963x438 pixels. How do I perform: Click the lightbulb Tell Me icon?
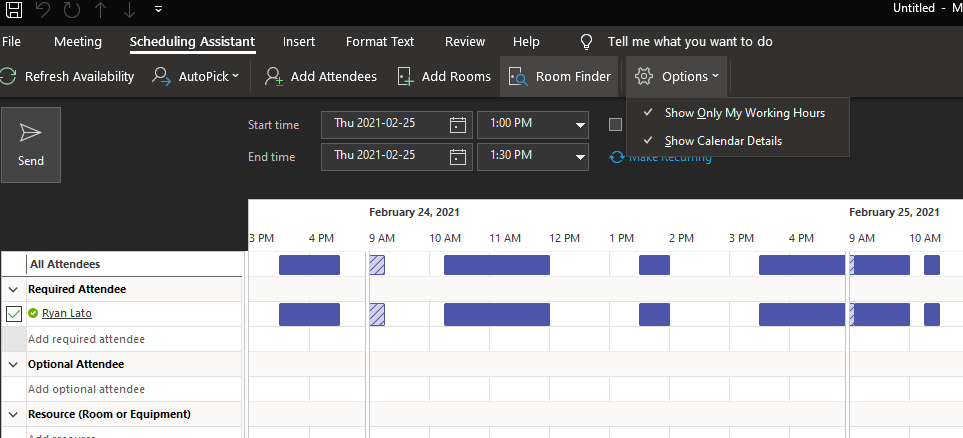pos(587,42)
